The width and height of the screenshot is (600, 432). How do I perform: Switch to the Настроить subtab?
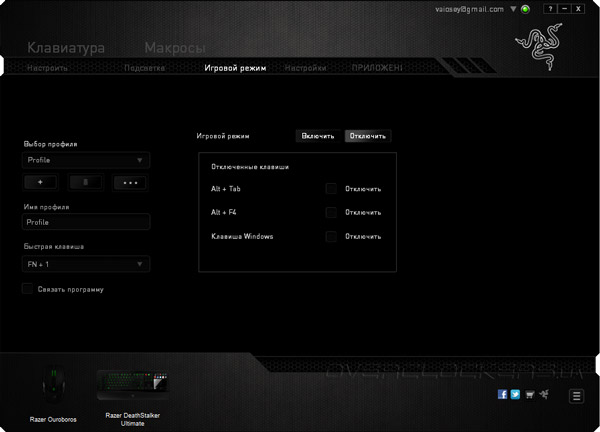coord(47,68)
